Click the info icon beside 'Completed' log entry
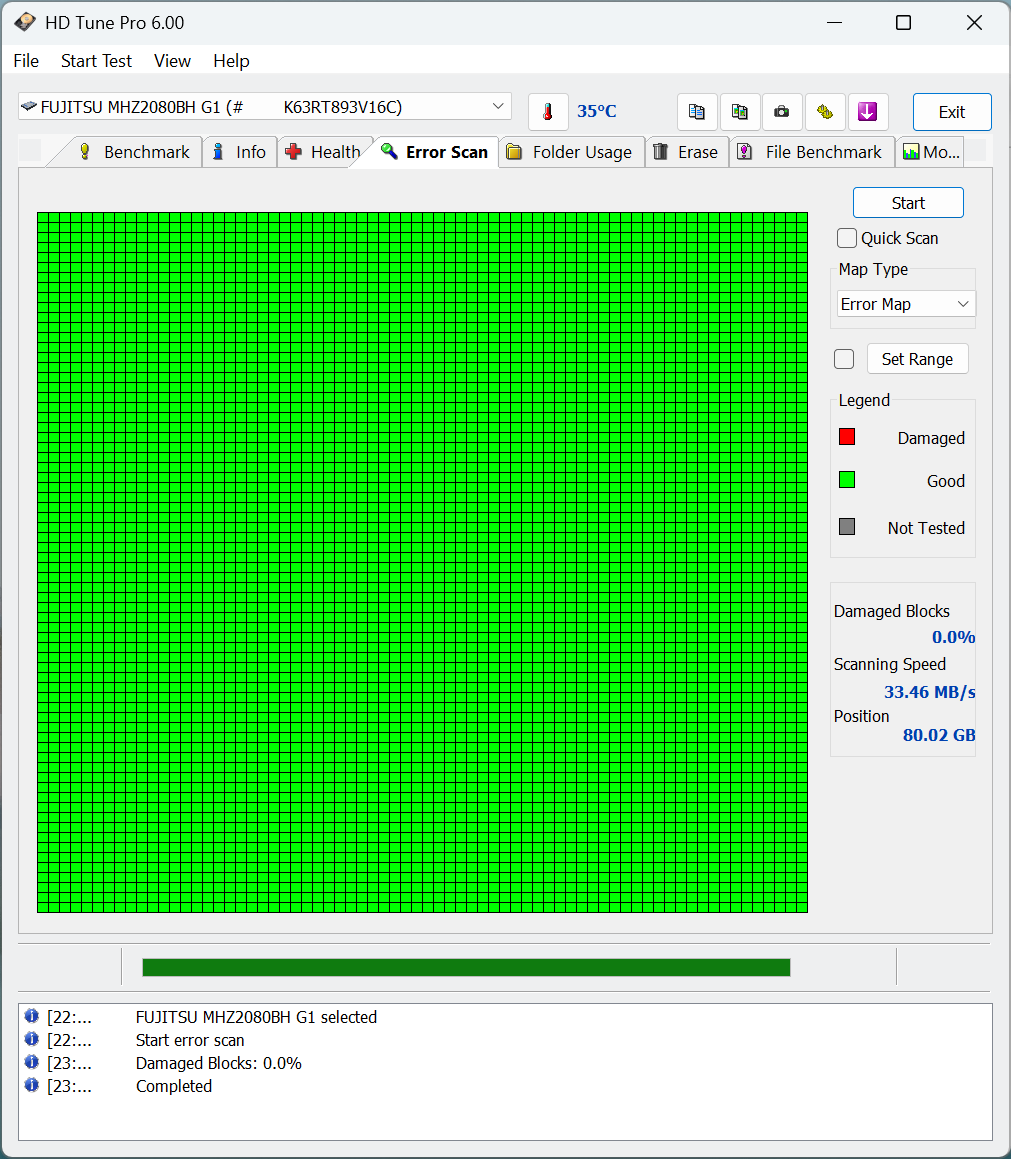The image size is (1011, 1159). [x=32, y=1084]
